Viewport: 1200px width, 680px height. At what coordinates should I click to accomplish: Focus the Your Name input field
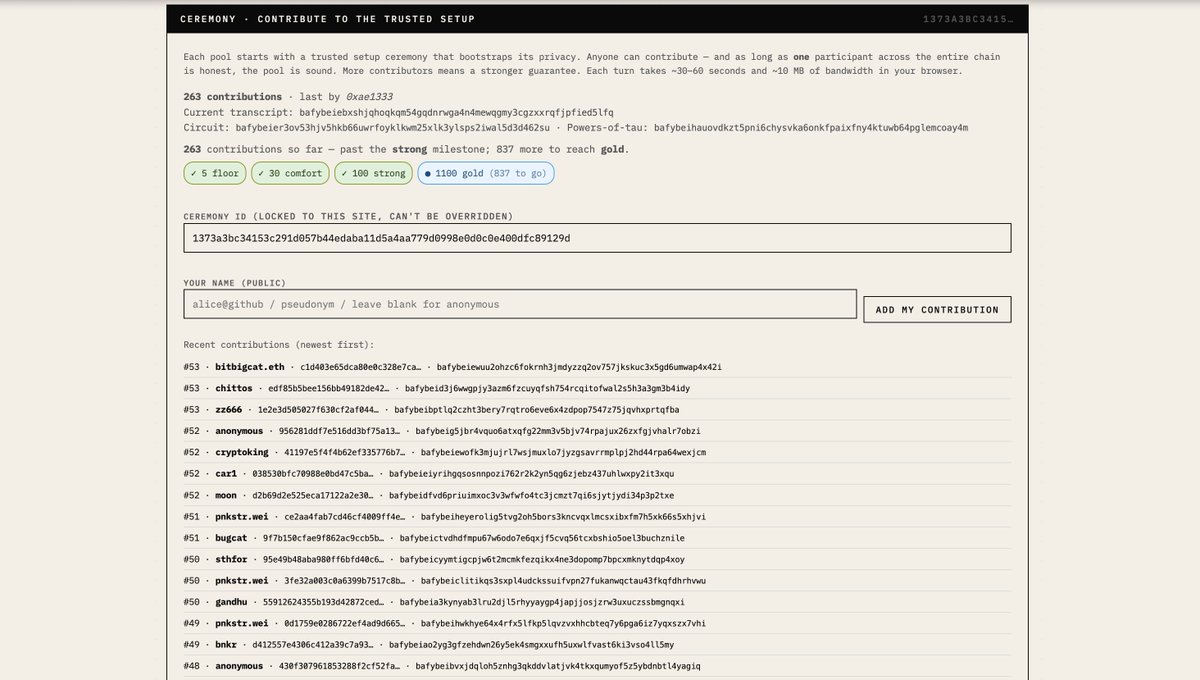coord(520,304)
